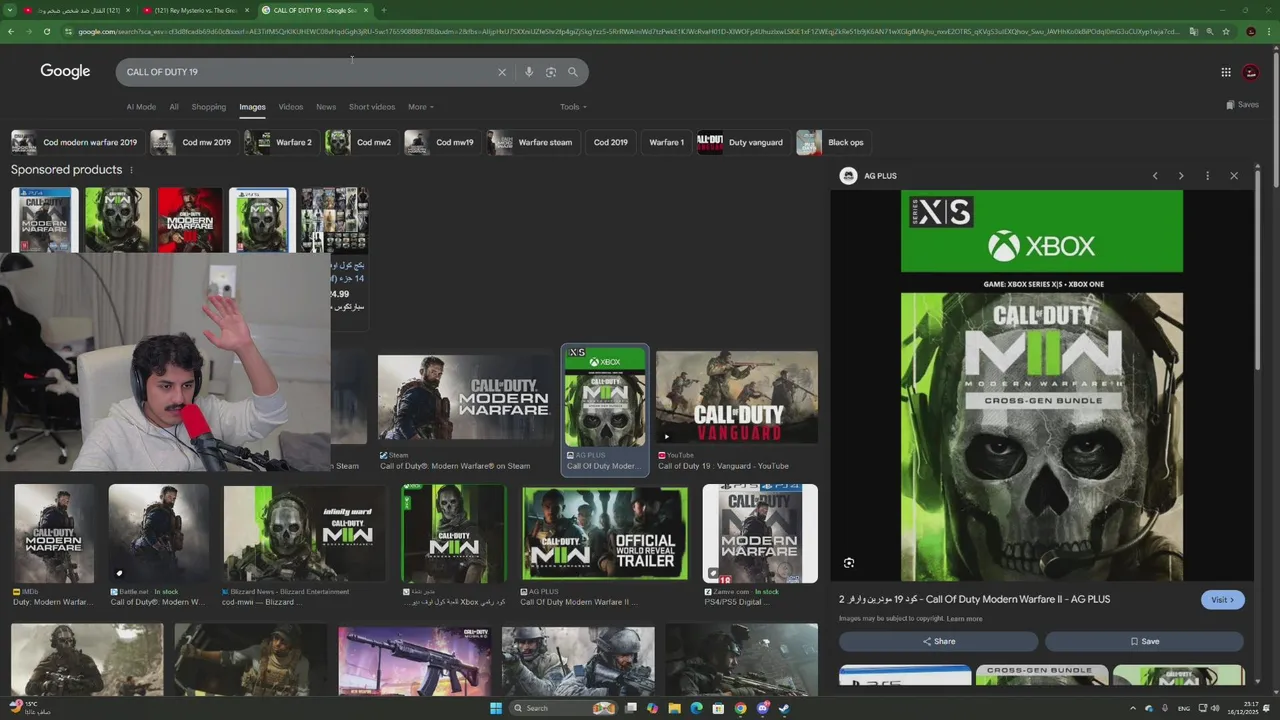Clear the search box with the X icon
1280x720 pixels.
pos(502,72)
